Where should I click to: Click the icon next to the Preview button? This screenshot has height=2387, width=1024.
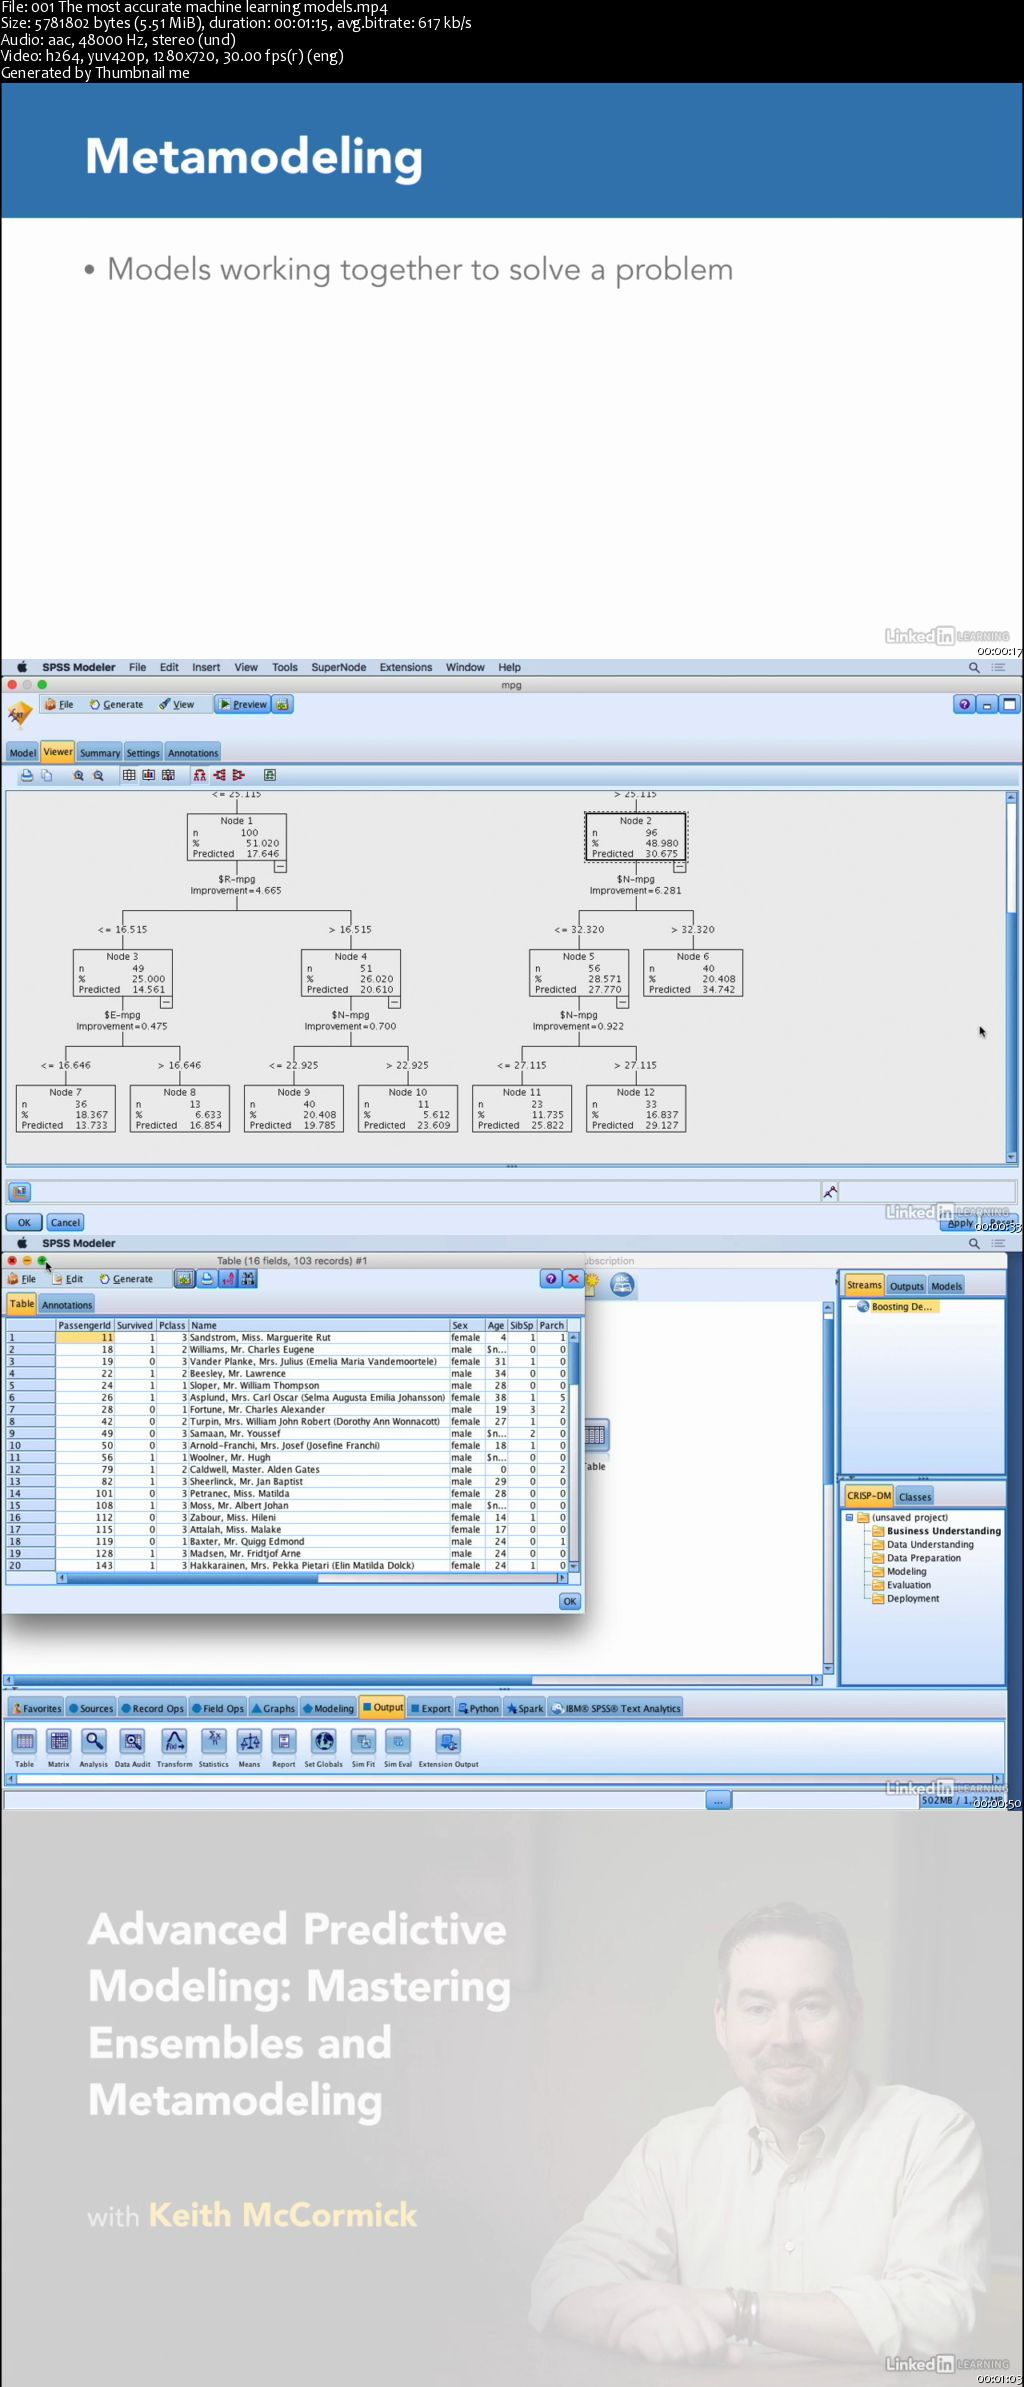pyautogui.click(x=283, y=704)
